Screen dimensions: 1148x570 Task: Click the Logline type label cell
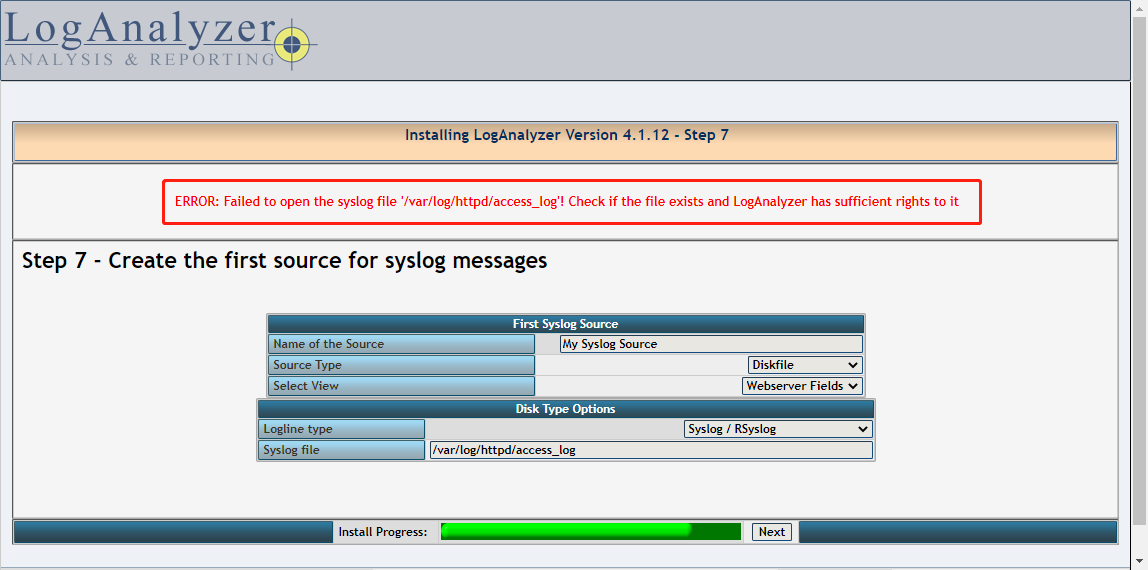coord(341,429)
